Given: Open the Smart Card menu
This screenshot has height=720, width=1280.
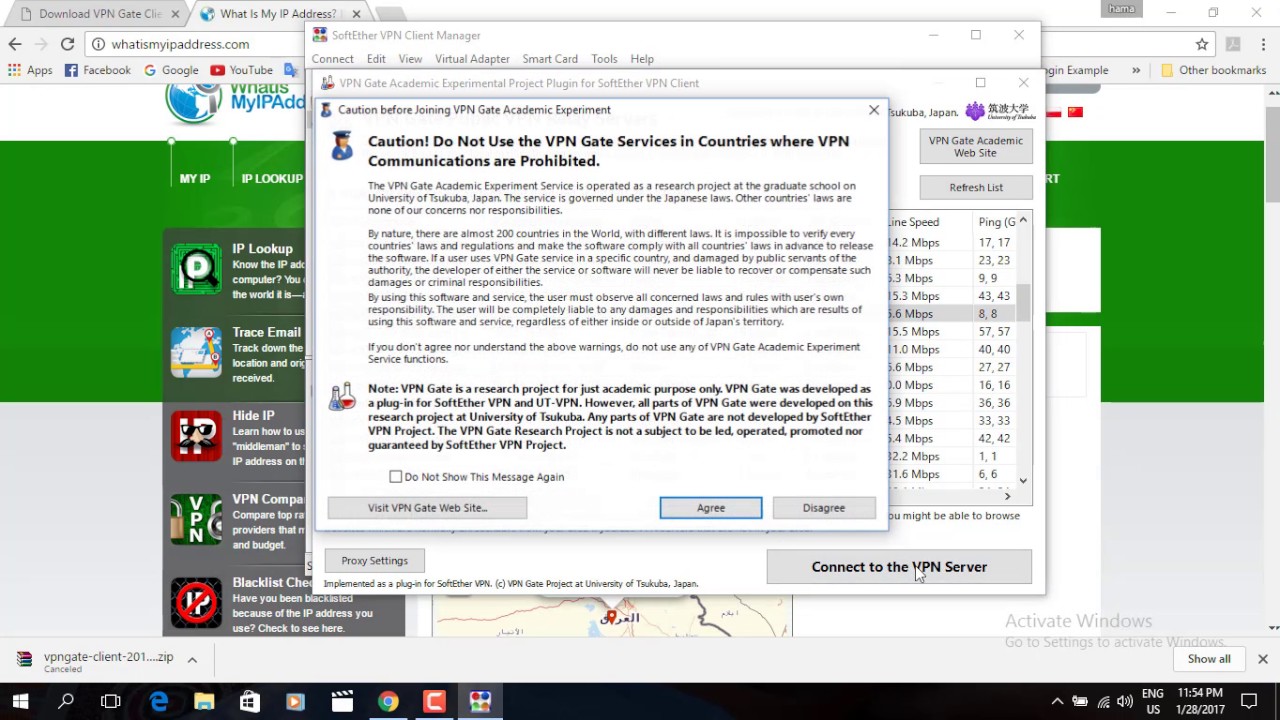Looking at the screenshot, I should (550, 59).
